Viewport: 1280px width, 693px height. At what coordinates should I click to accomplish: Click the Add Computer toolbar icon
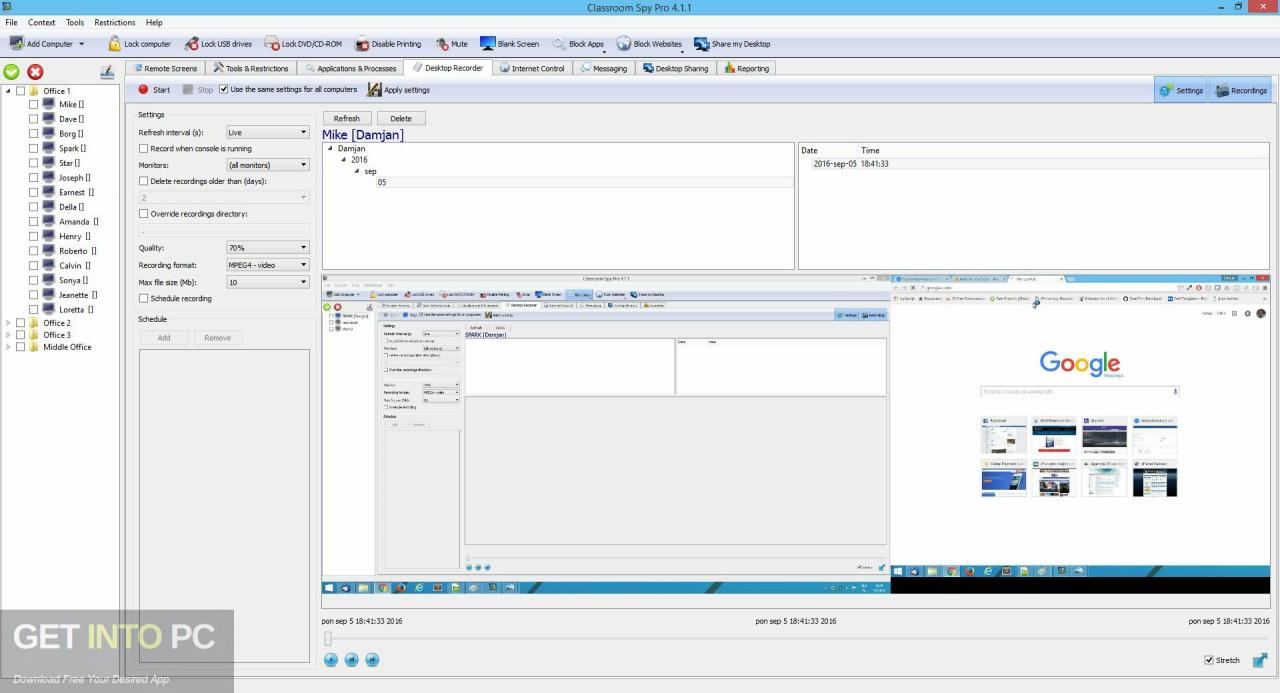17,44
